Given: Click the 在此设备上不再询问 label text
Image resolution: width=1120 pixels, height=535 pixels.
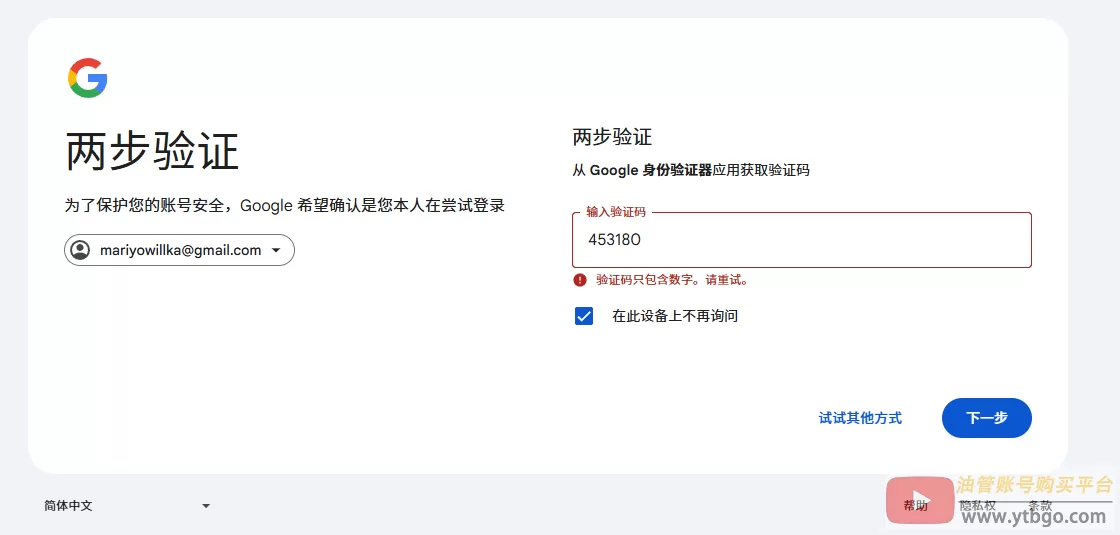Looking at the screenshot, I should (674, 316).
